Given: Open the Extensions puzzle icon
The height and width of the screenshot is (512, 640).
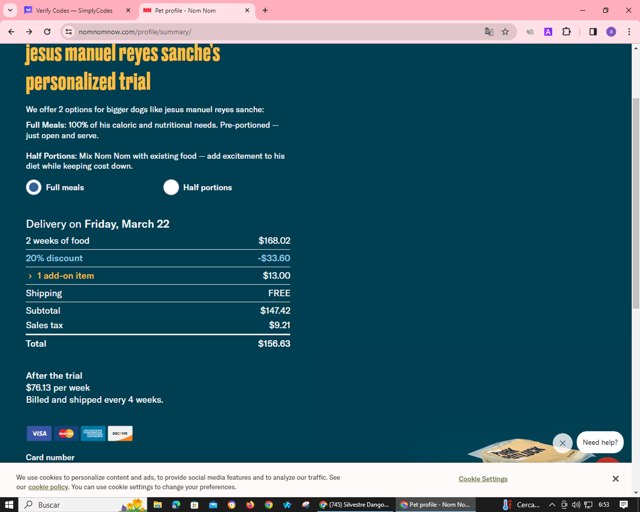Looking at the screenshot, I should point(567,31).
